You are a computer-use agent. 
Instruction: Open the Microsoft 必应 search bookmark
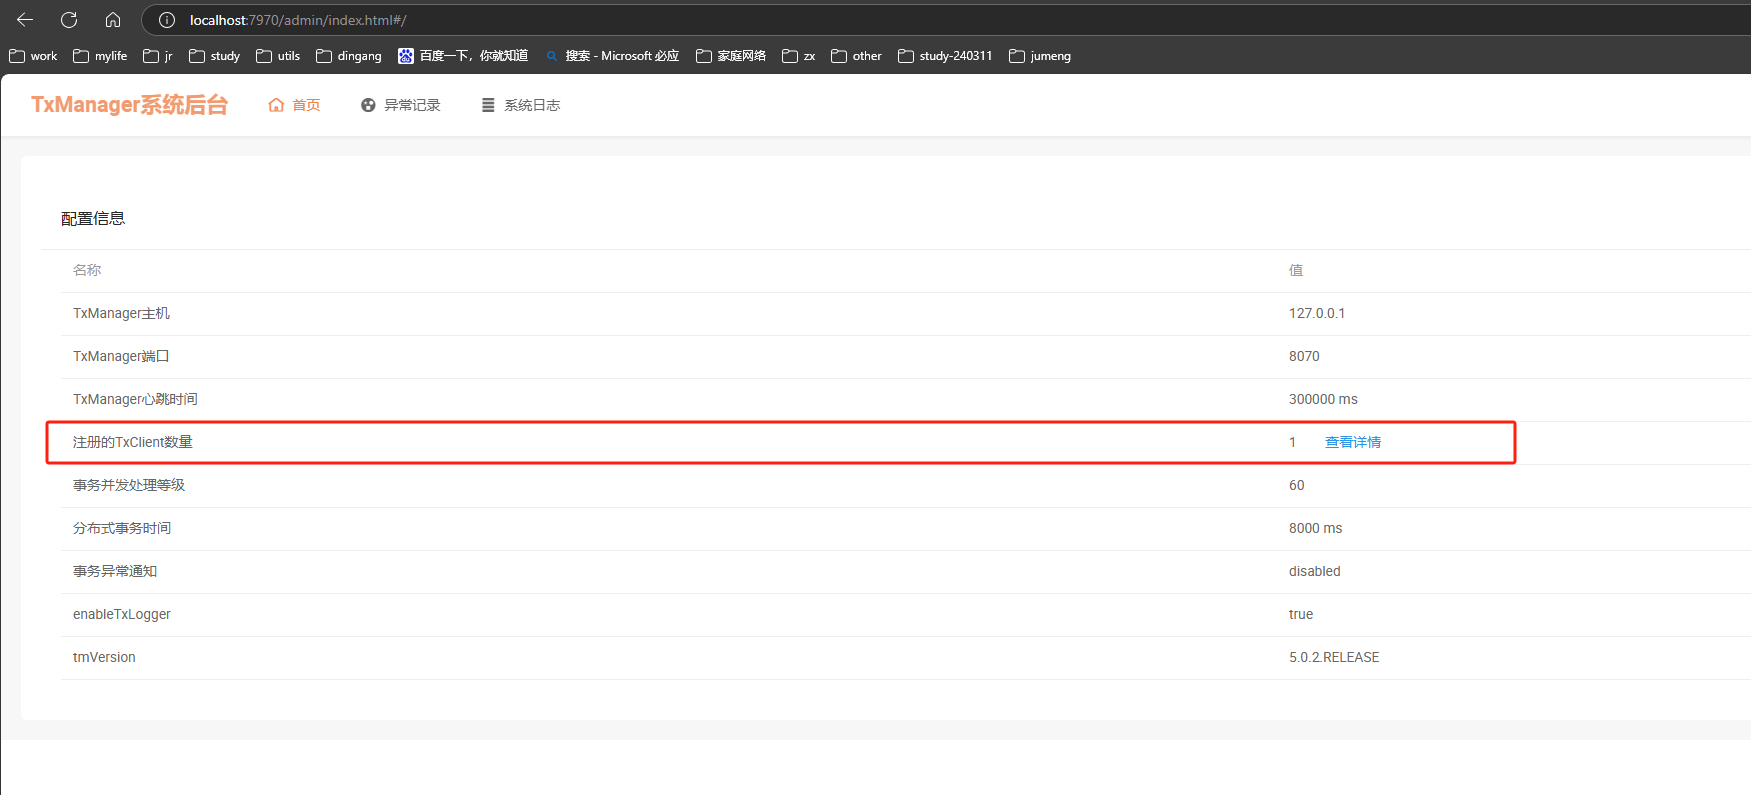(x=612, y=56)
